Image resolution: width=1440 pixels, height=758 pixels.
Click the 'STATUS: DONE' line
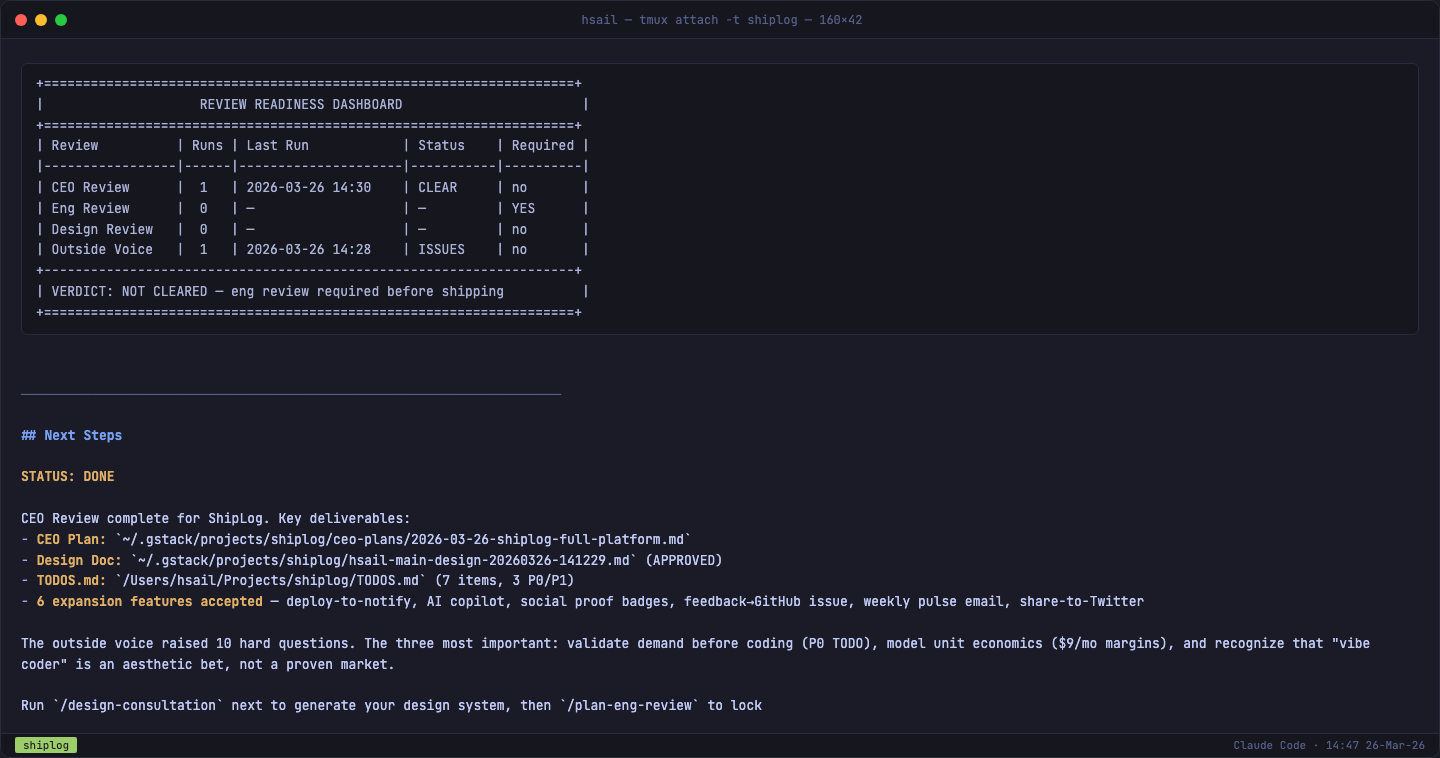click(68, 476)
